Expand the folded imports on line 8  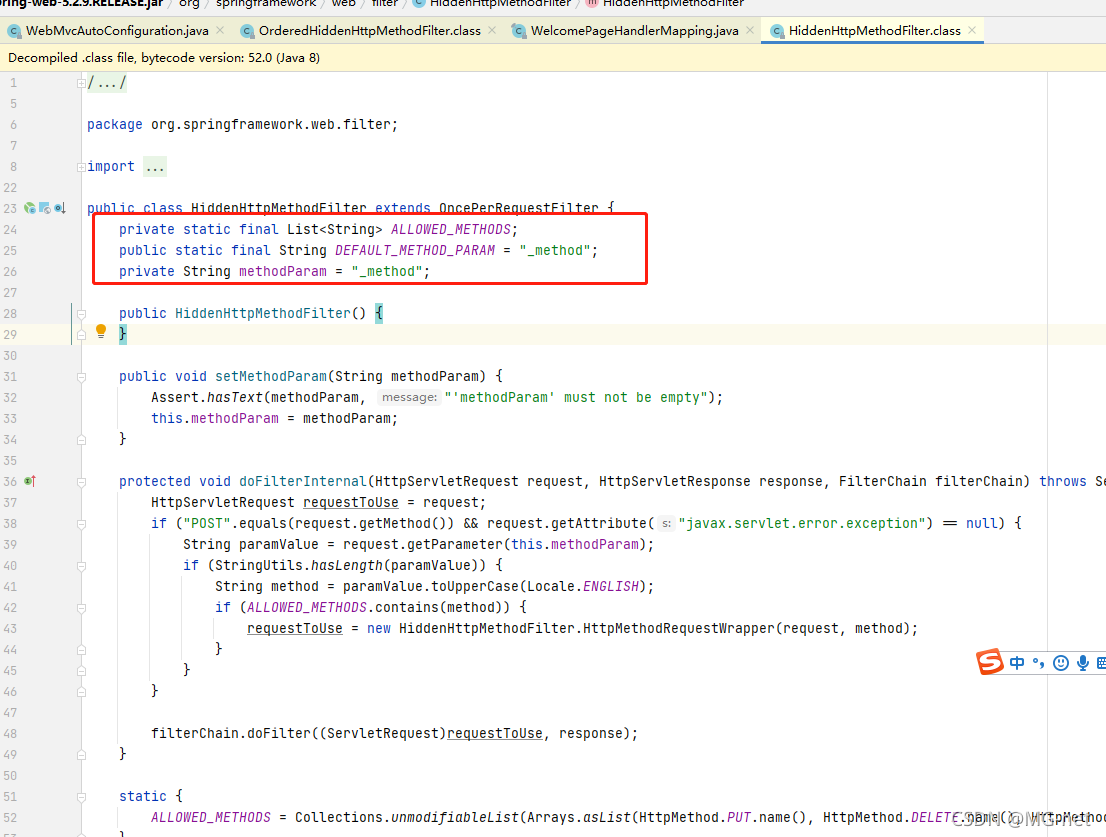[80, 165]
